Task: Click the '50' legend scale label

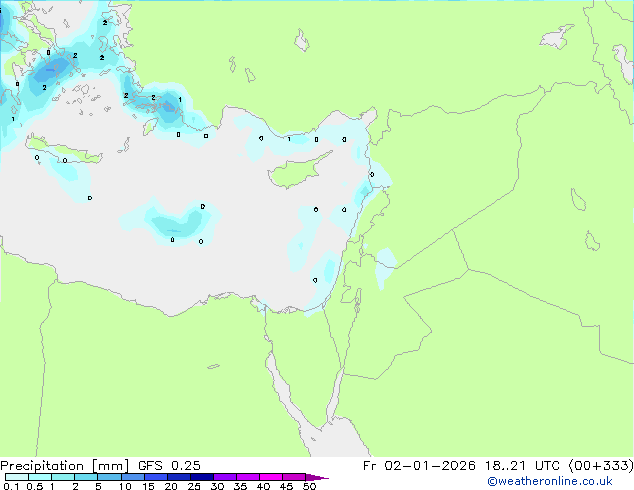Action: point(309,486)
